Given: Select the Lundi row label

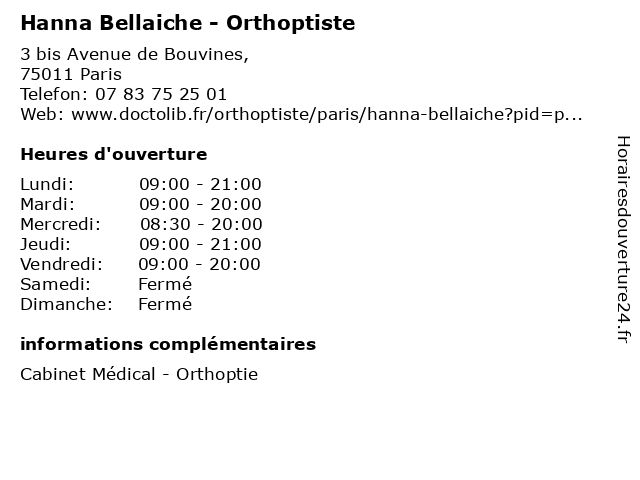Looking at the screenshot, I should (x=47, y=184).
